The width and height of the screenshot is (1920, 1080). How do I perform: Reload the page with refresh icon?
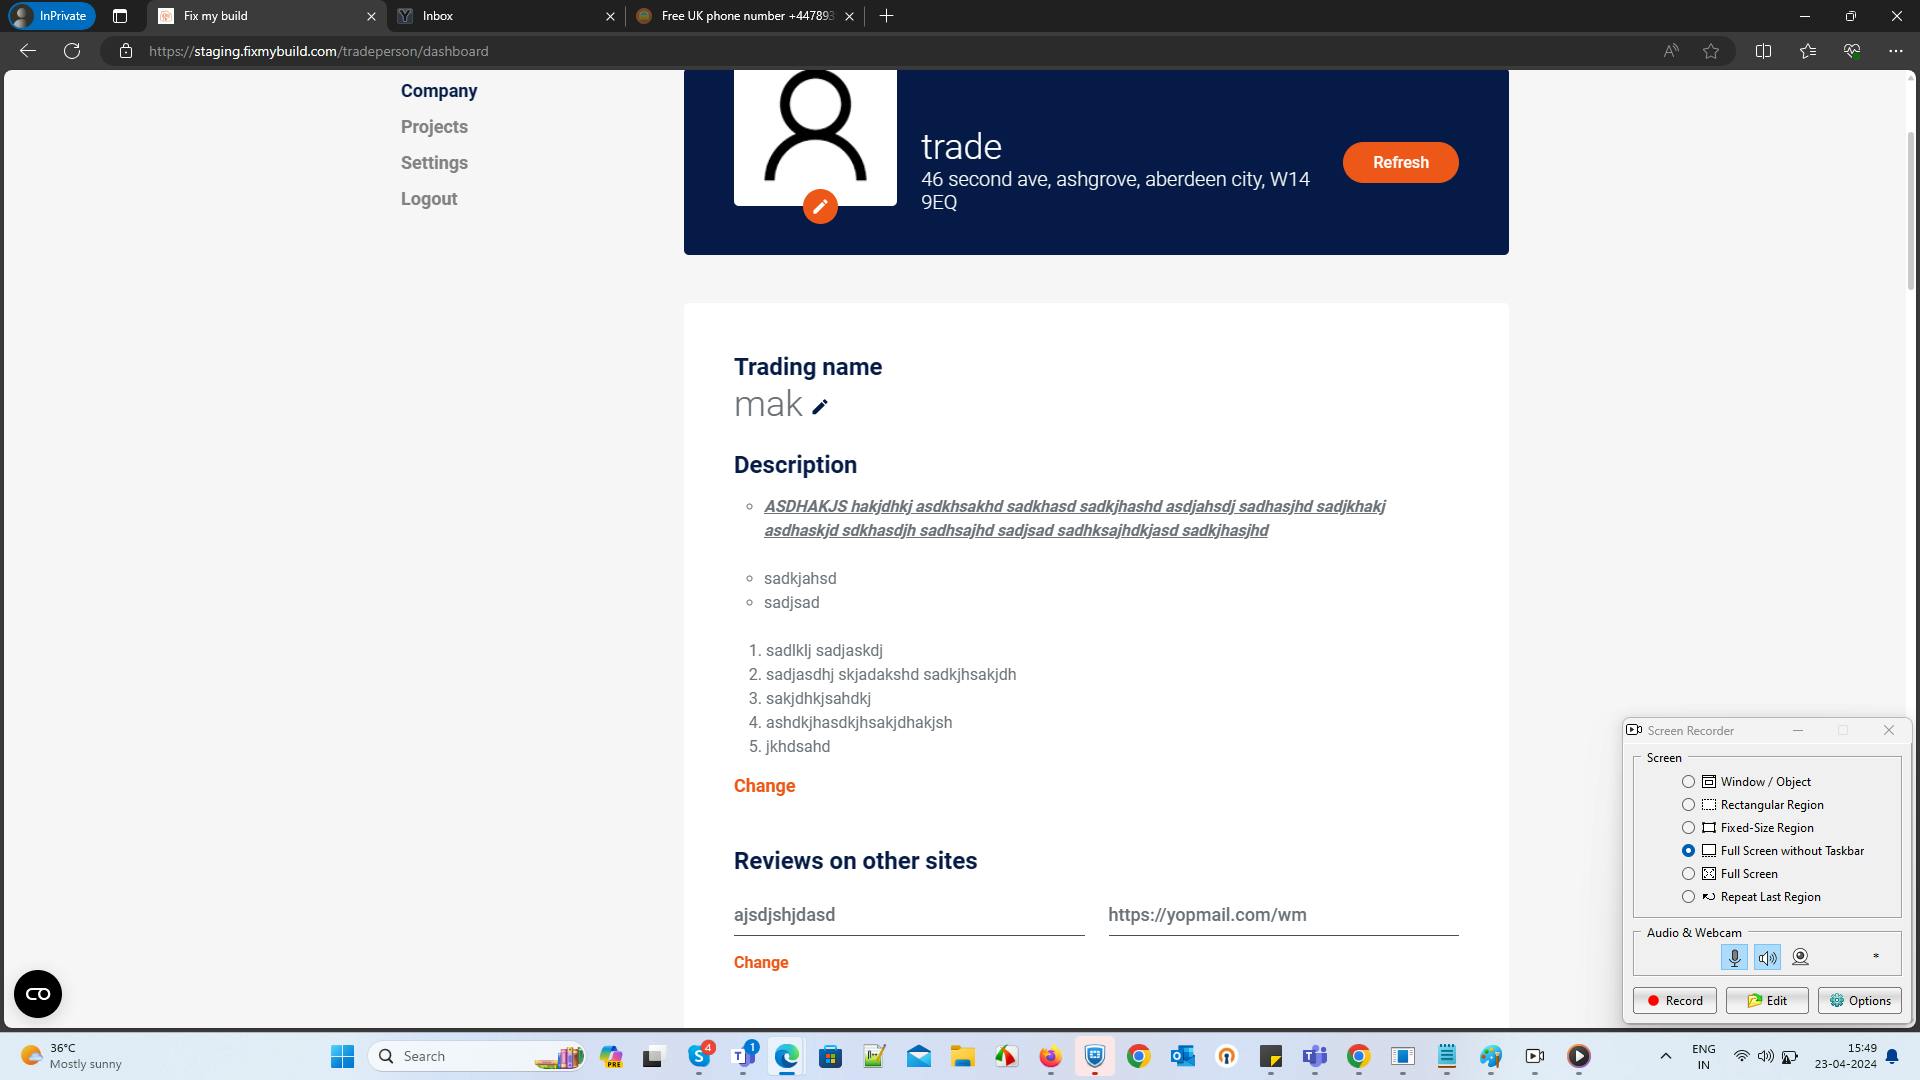pos(72,51)
